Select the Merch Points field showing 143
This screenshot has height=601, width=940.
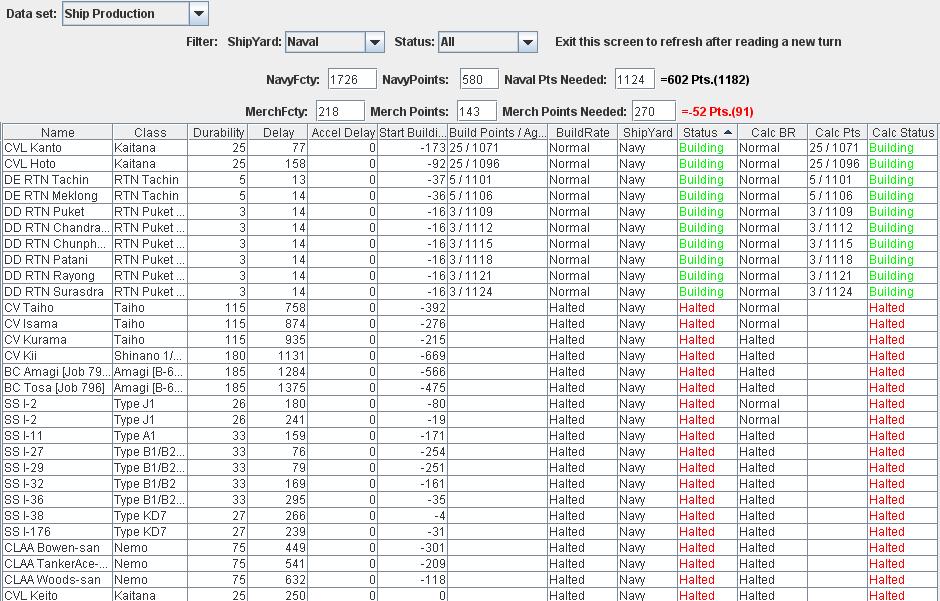[477, 111]
